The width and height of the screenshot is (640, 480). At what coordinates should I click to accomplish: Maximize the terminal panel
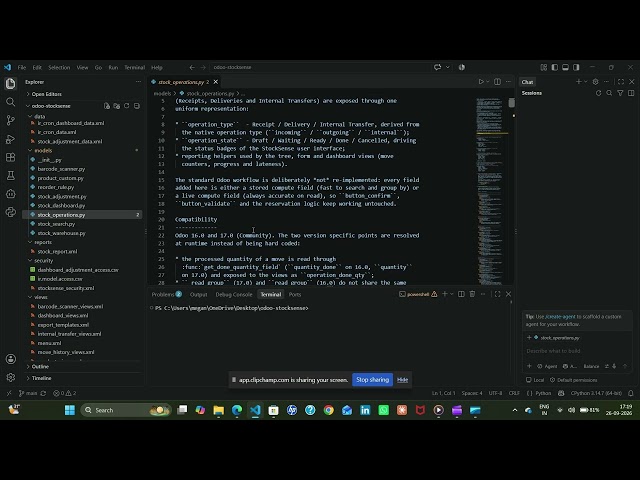click(497, 294)
